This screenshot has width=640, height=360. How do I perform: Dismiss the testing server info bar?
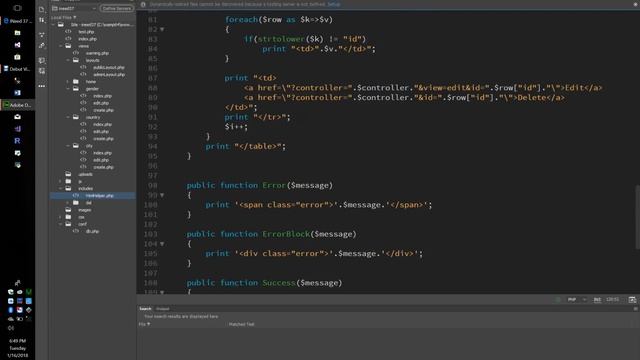636,4
